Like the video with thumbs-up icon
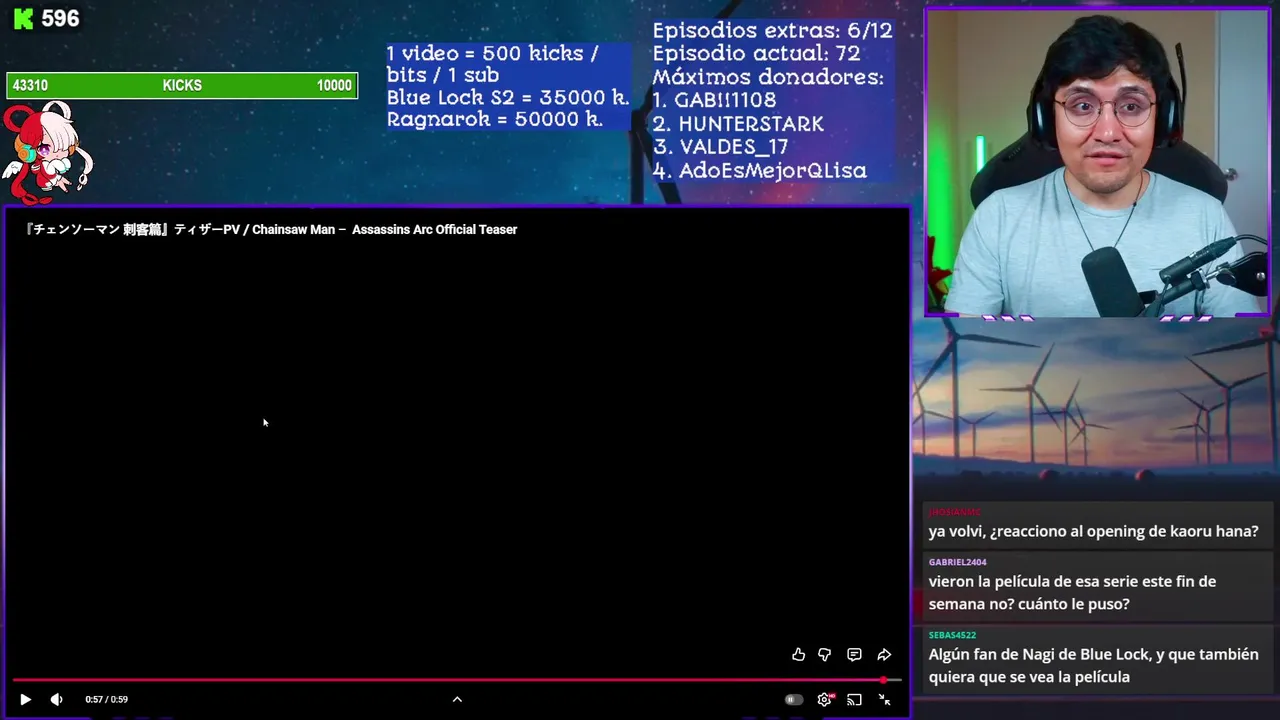 (x=798, y=655)
